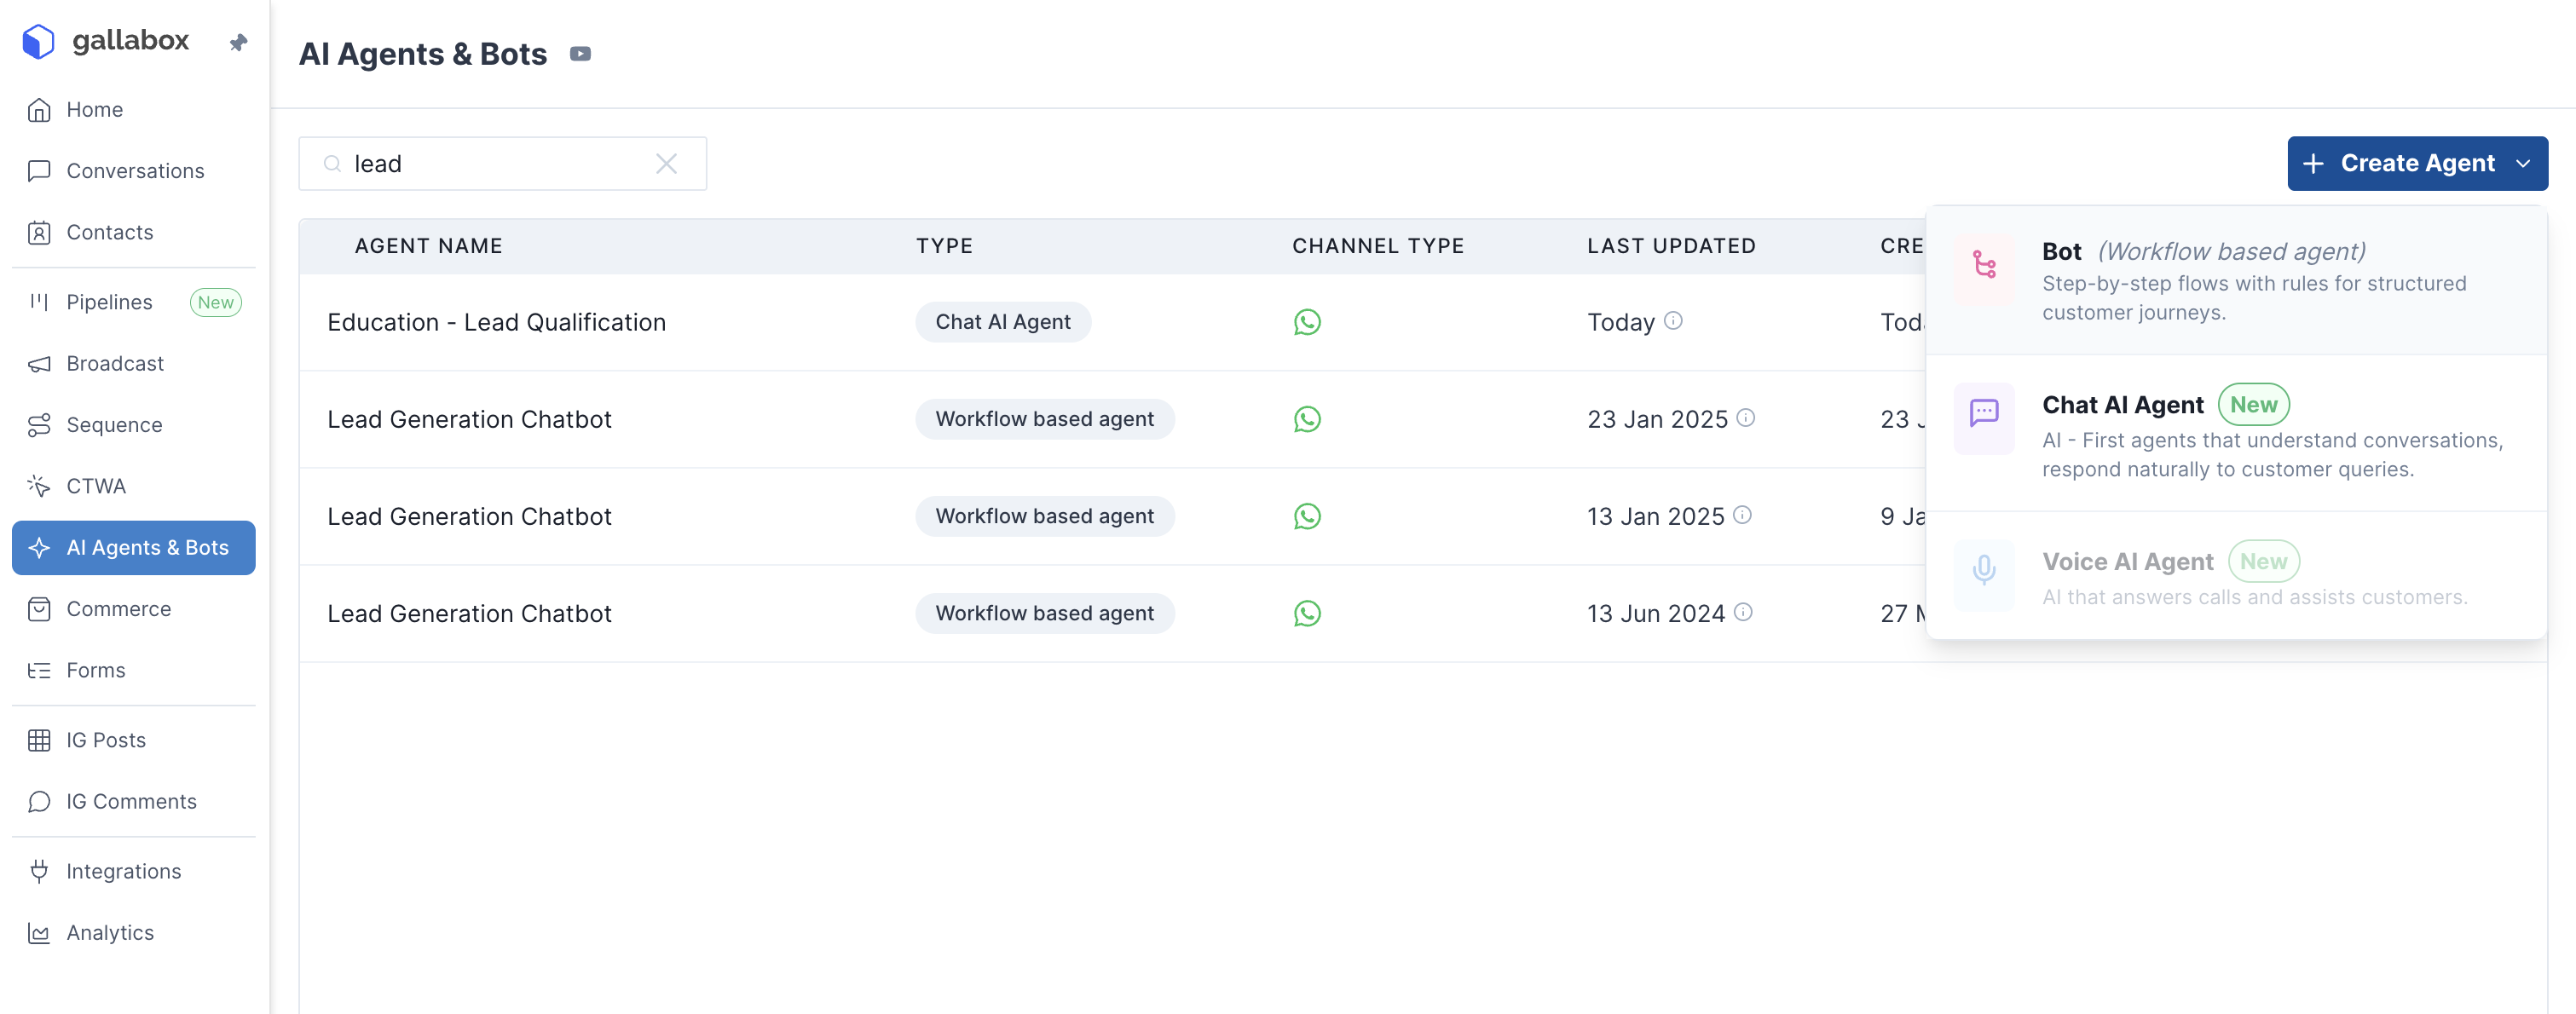Viewport: 2576px width, 1014px height.
Task: Expand the Create Agent dropdown chevron
Action: pyautogui.click(x=2523, y=164)
